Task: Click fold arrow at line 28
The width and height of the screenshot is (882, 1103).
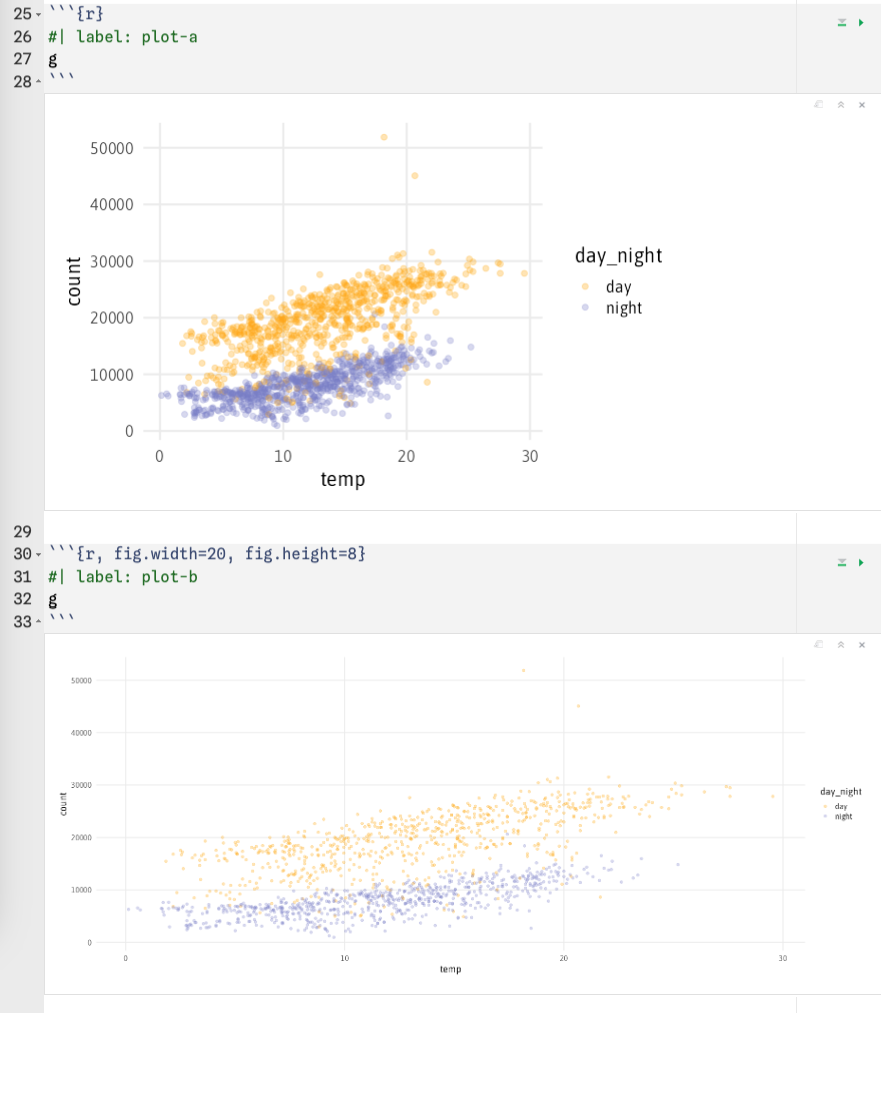Action: (38, 83)
